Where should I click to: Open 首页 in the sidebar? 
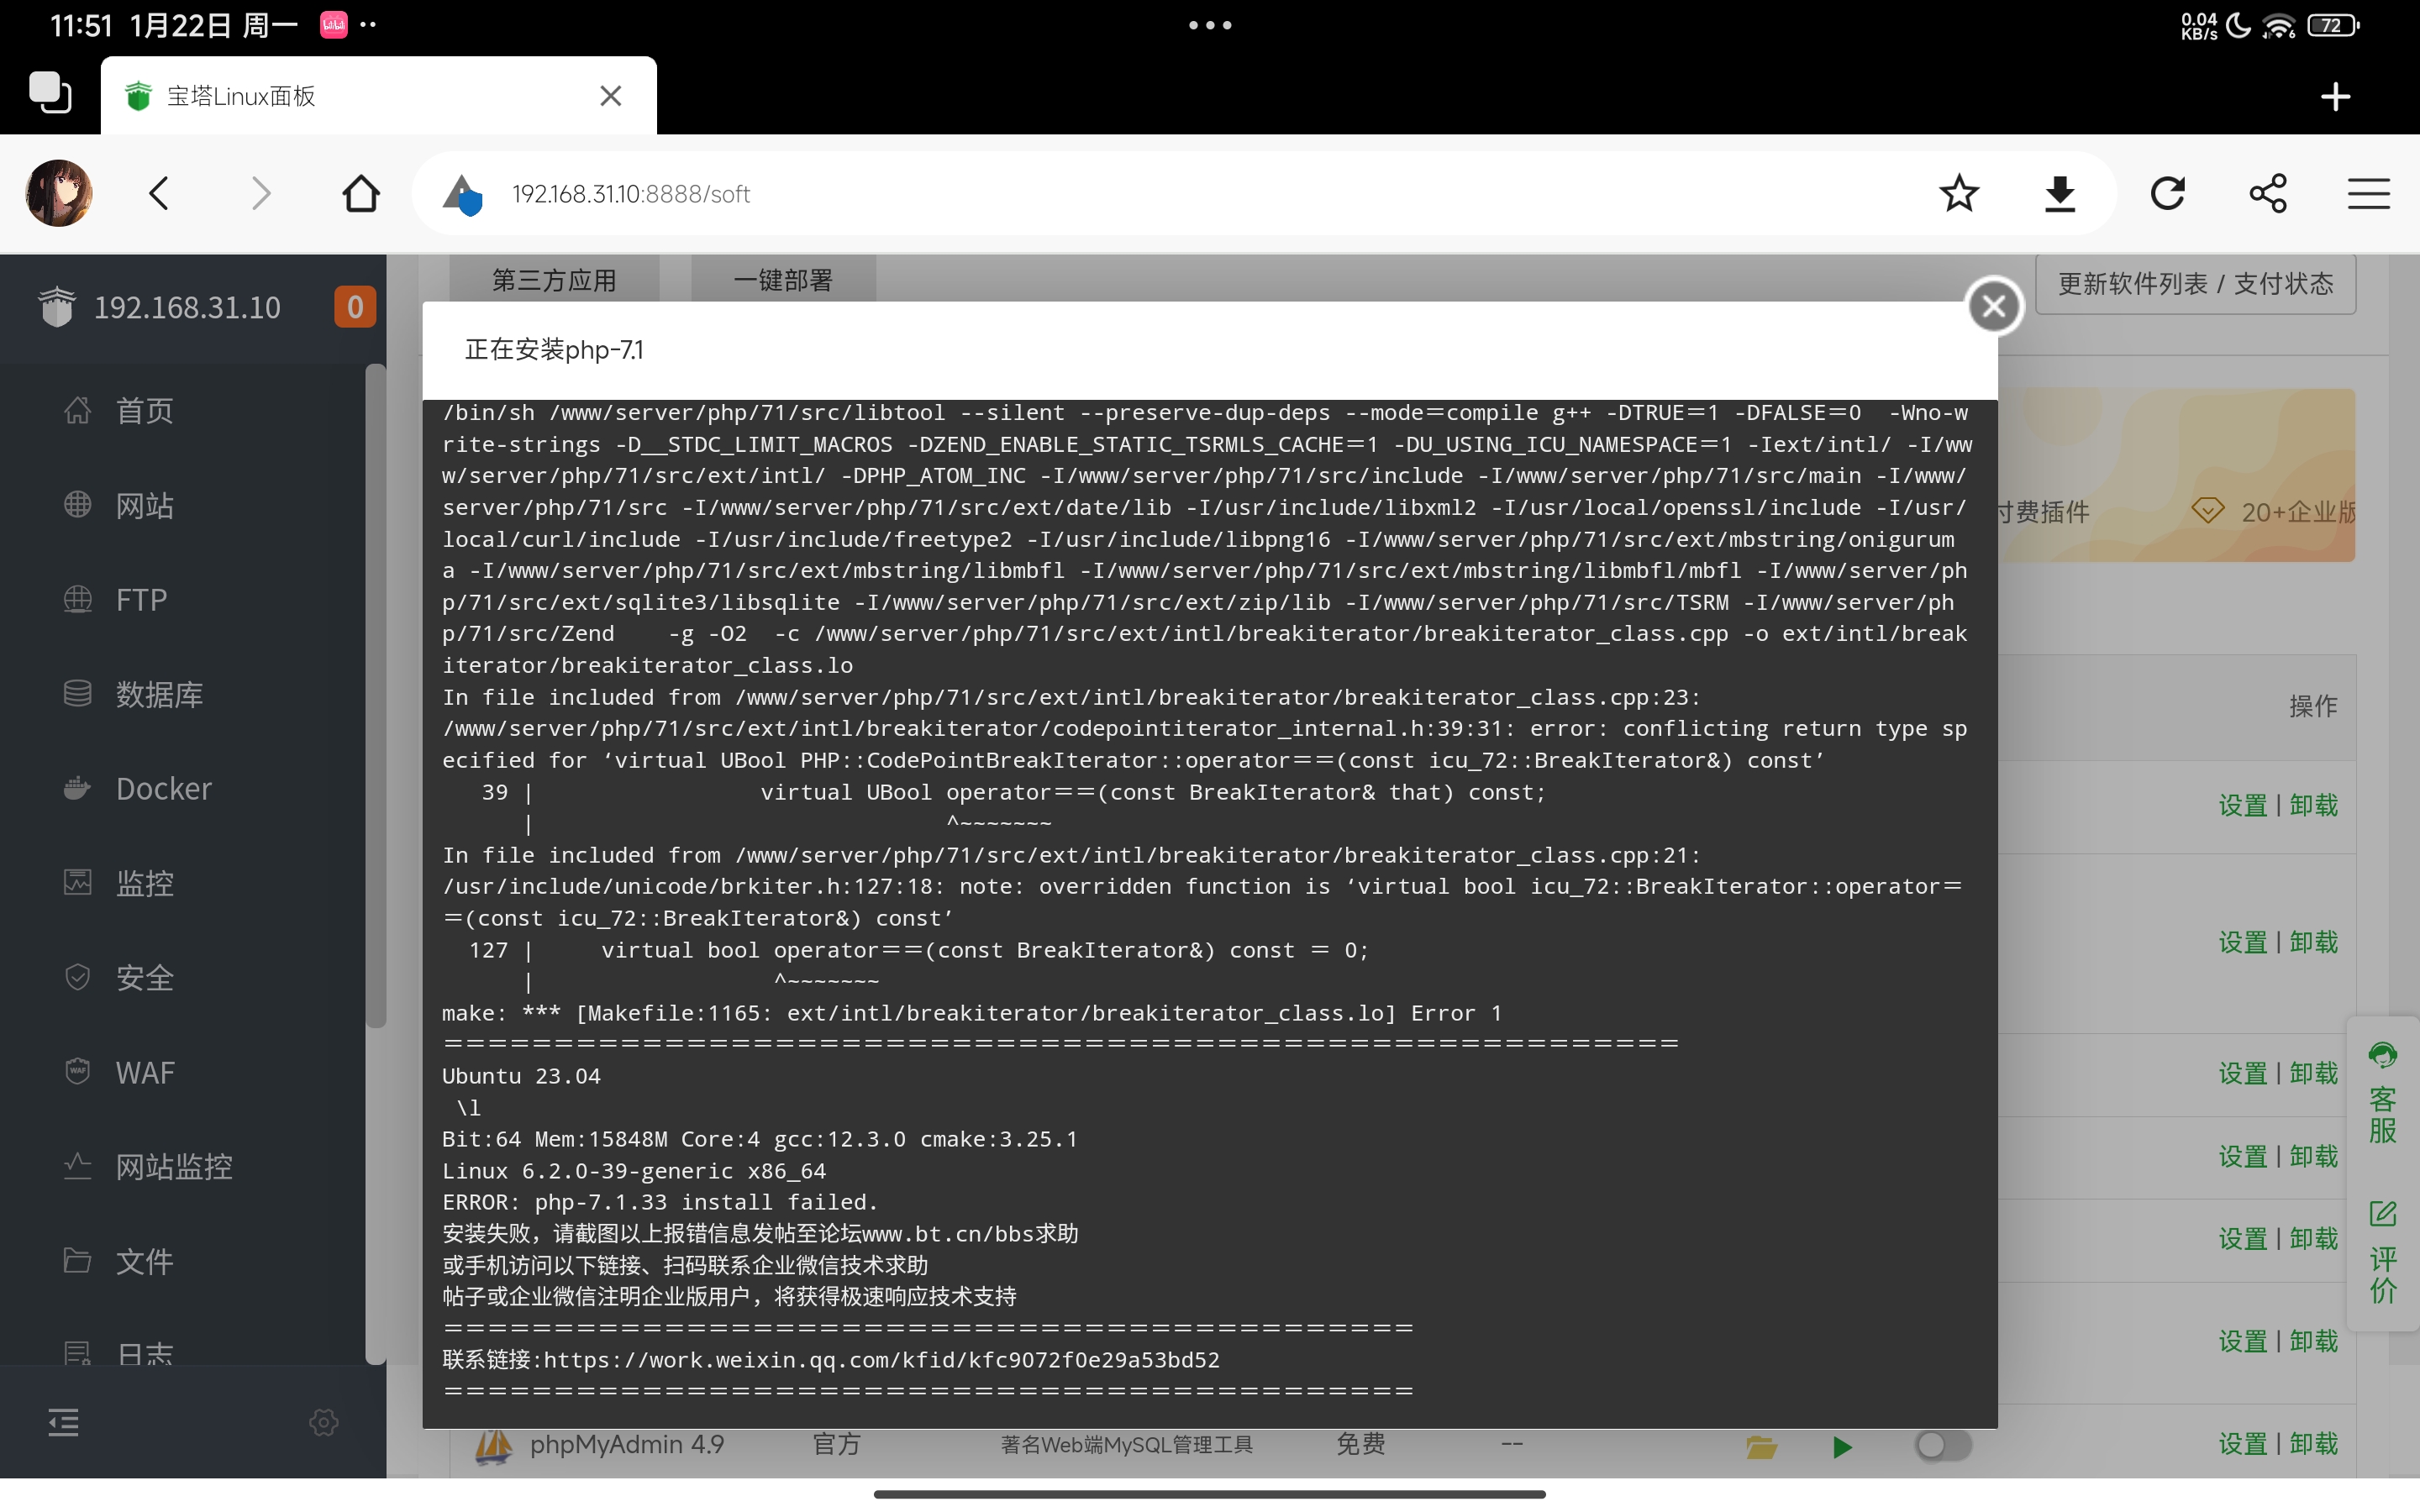145,411
